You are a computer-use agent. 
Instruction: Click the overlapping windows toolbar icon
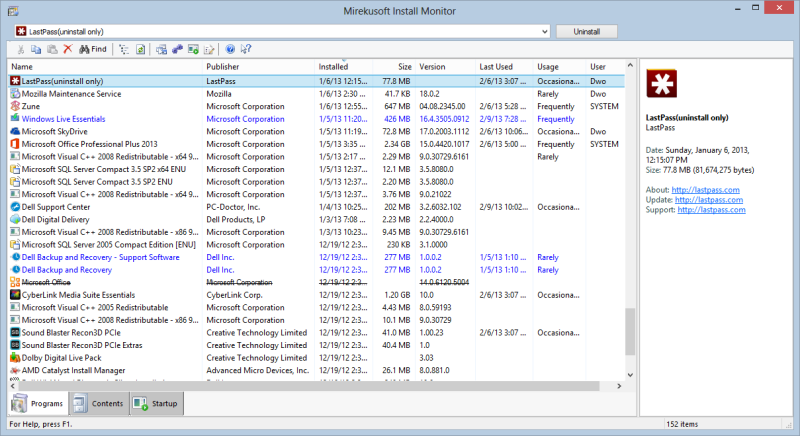[161, 49]
